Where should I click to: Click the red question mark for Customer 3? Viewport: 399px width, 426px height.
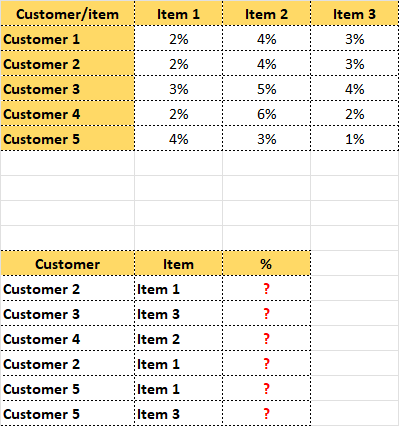(x=266, y=313)
